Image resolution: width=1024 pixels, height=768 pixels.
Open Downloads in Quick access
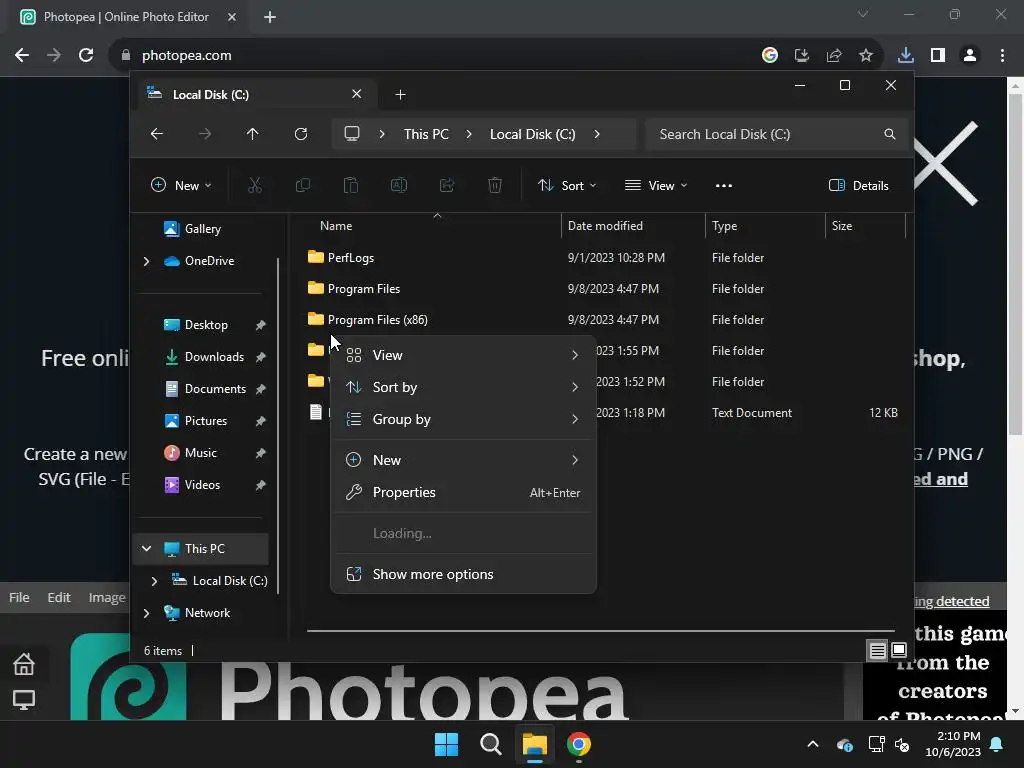click(214, 357)
